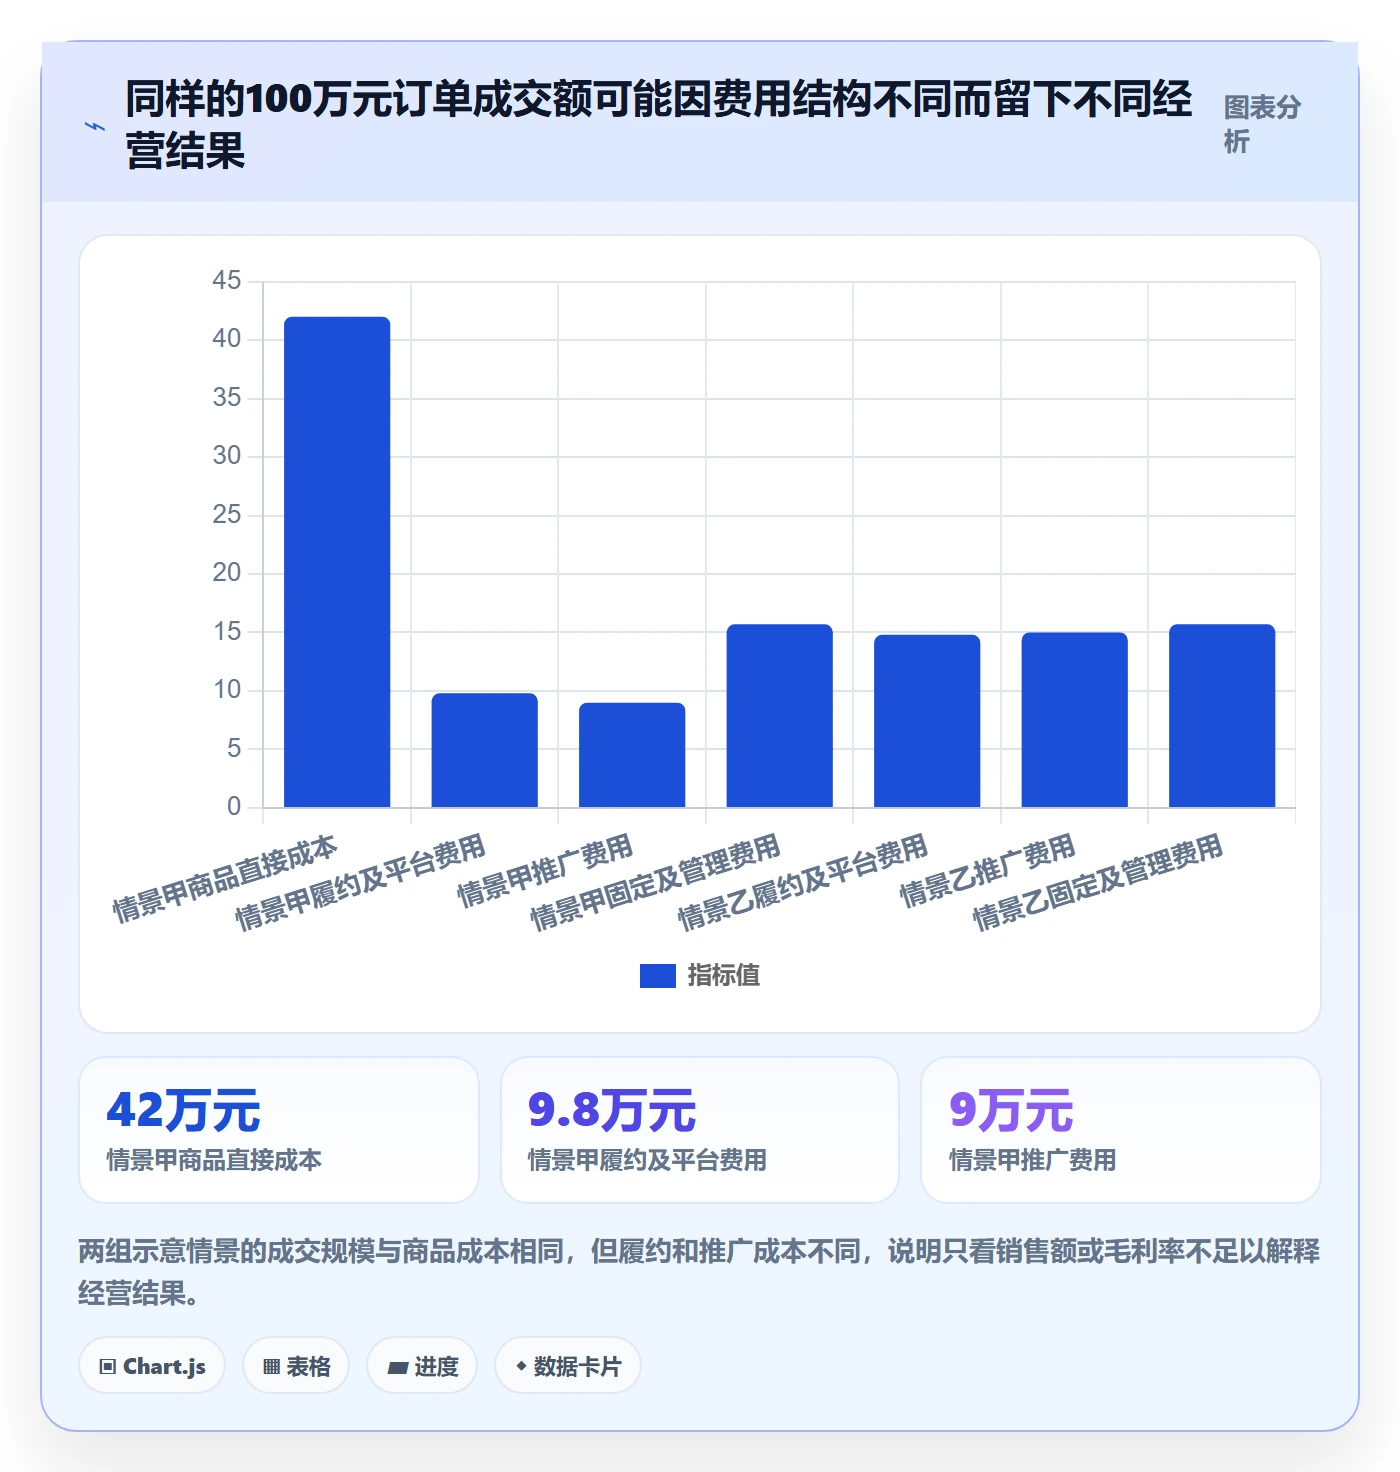Click the card title starting 同样的100万元
The image size is (1400, 1472).
pos(659,125)
